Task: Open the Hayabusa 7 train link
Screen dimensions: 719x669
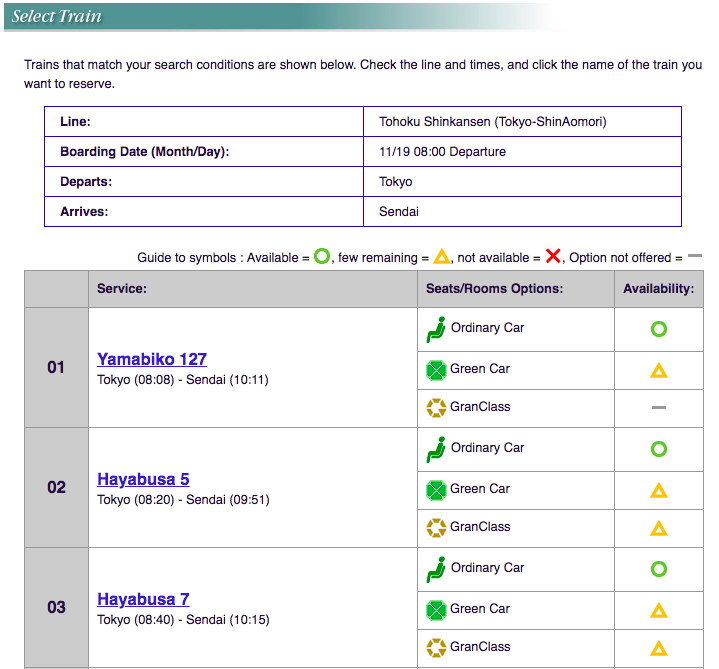Action: (143, 599)
